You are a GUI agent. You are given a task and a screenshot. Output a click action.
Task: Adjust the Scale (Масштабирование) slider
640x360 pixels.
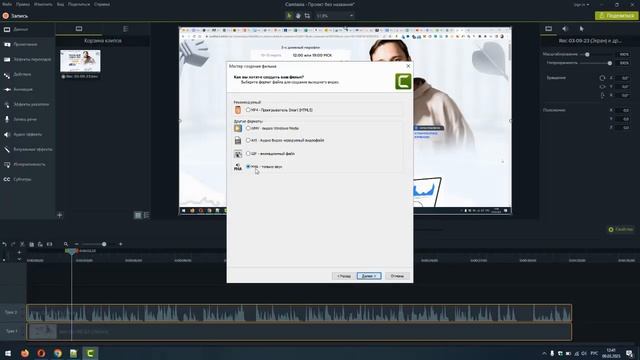(587, 54)
